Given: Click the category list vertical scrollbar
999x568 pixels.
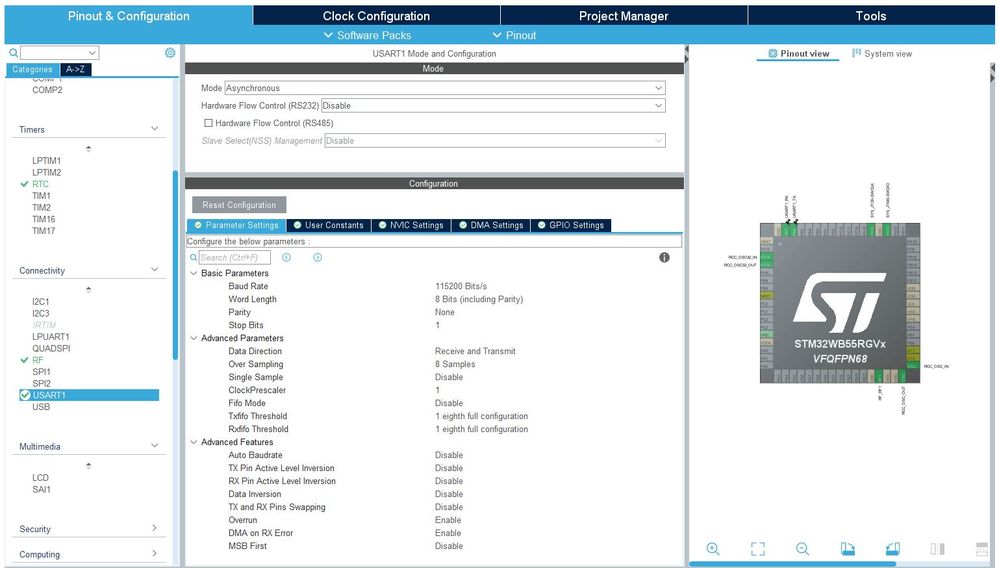Looking at the screenshot, I should (x=175, y=266).
